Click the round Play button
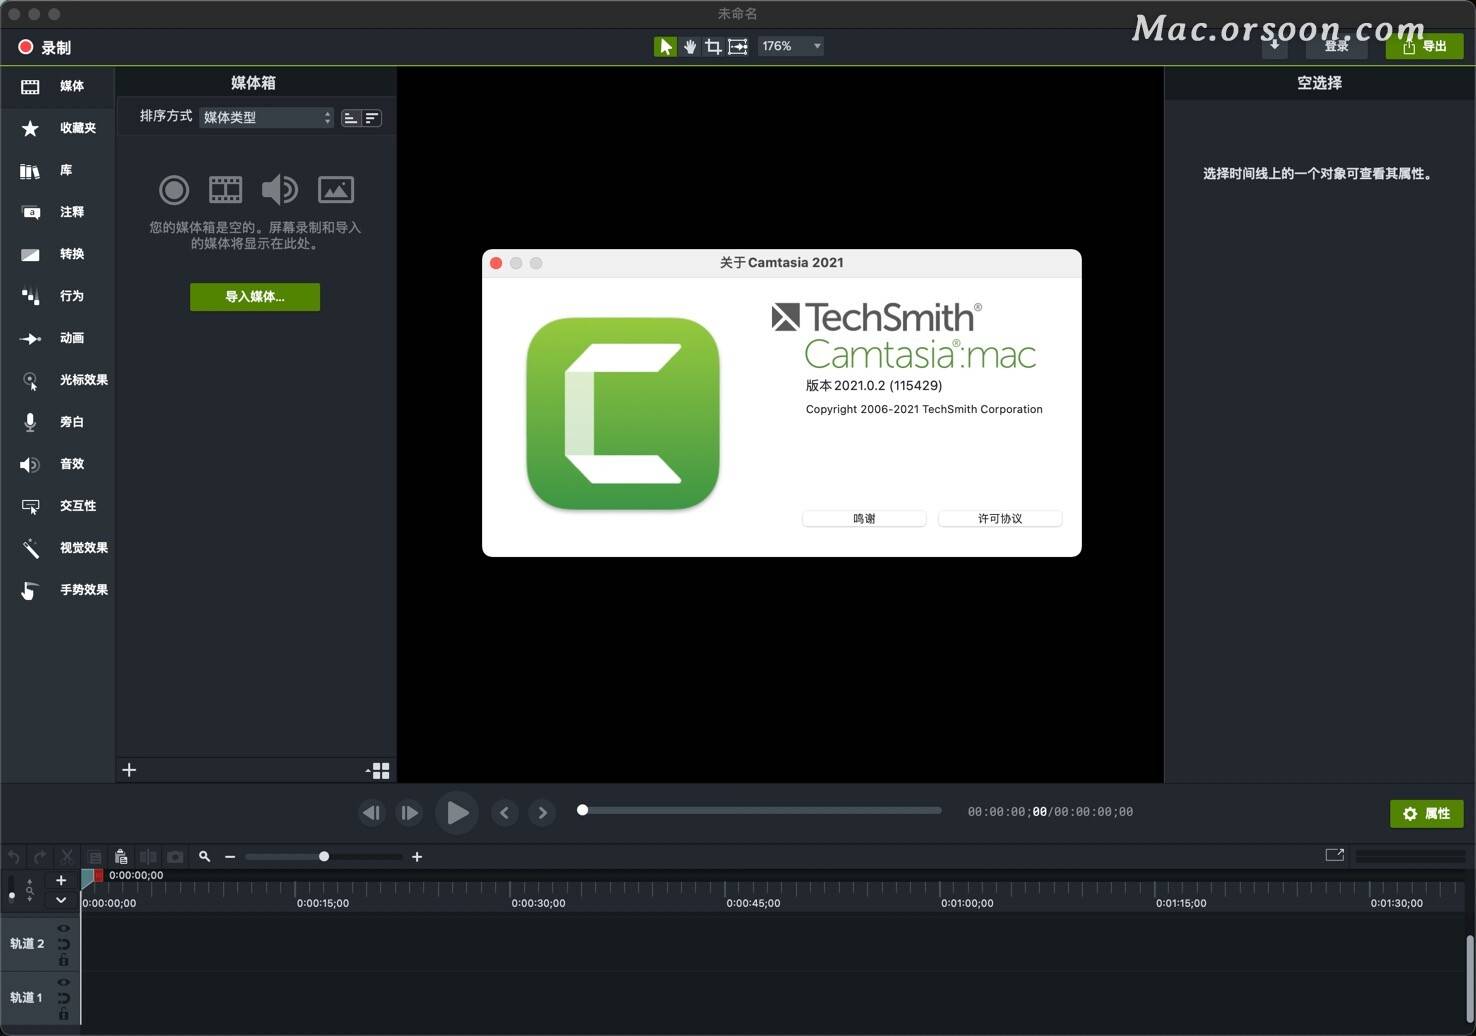Viewport: 1476px width, 1036px height. [x=456, y=813]
